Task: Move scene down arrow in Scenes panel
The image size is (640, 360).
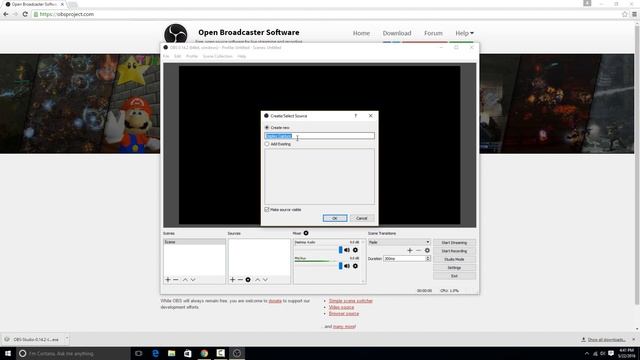Action: pyautogui.click(x=193, y=280)
